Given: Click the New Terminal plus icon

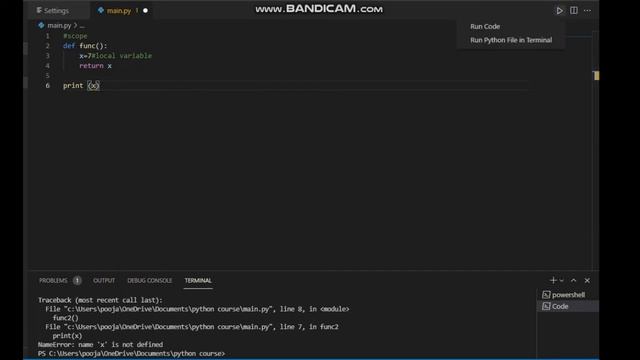Looking at the screenshot, I should point(553,280).
